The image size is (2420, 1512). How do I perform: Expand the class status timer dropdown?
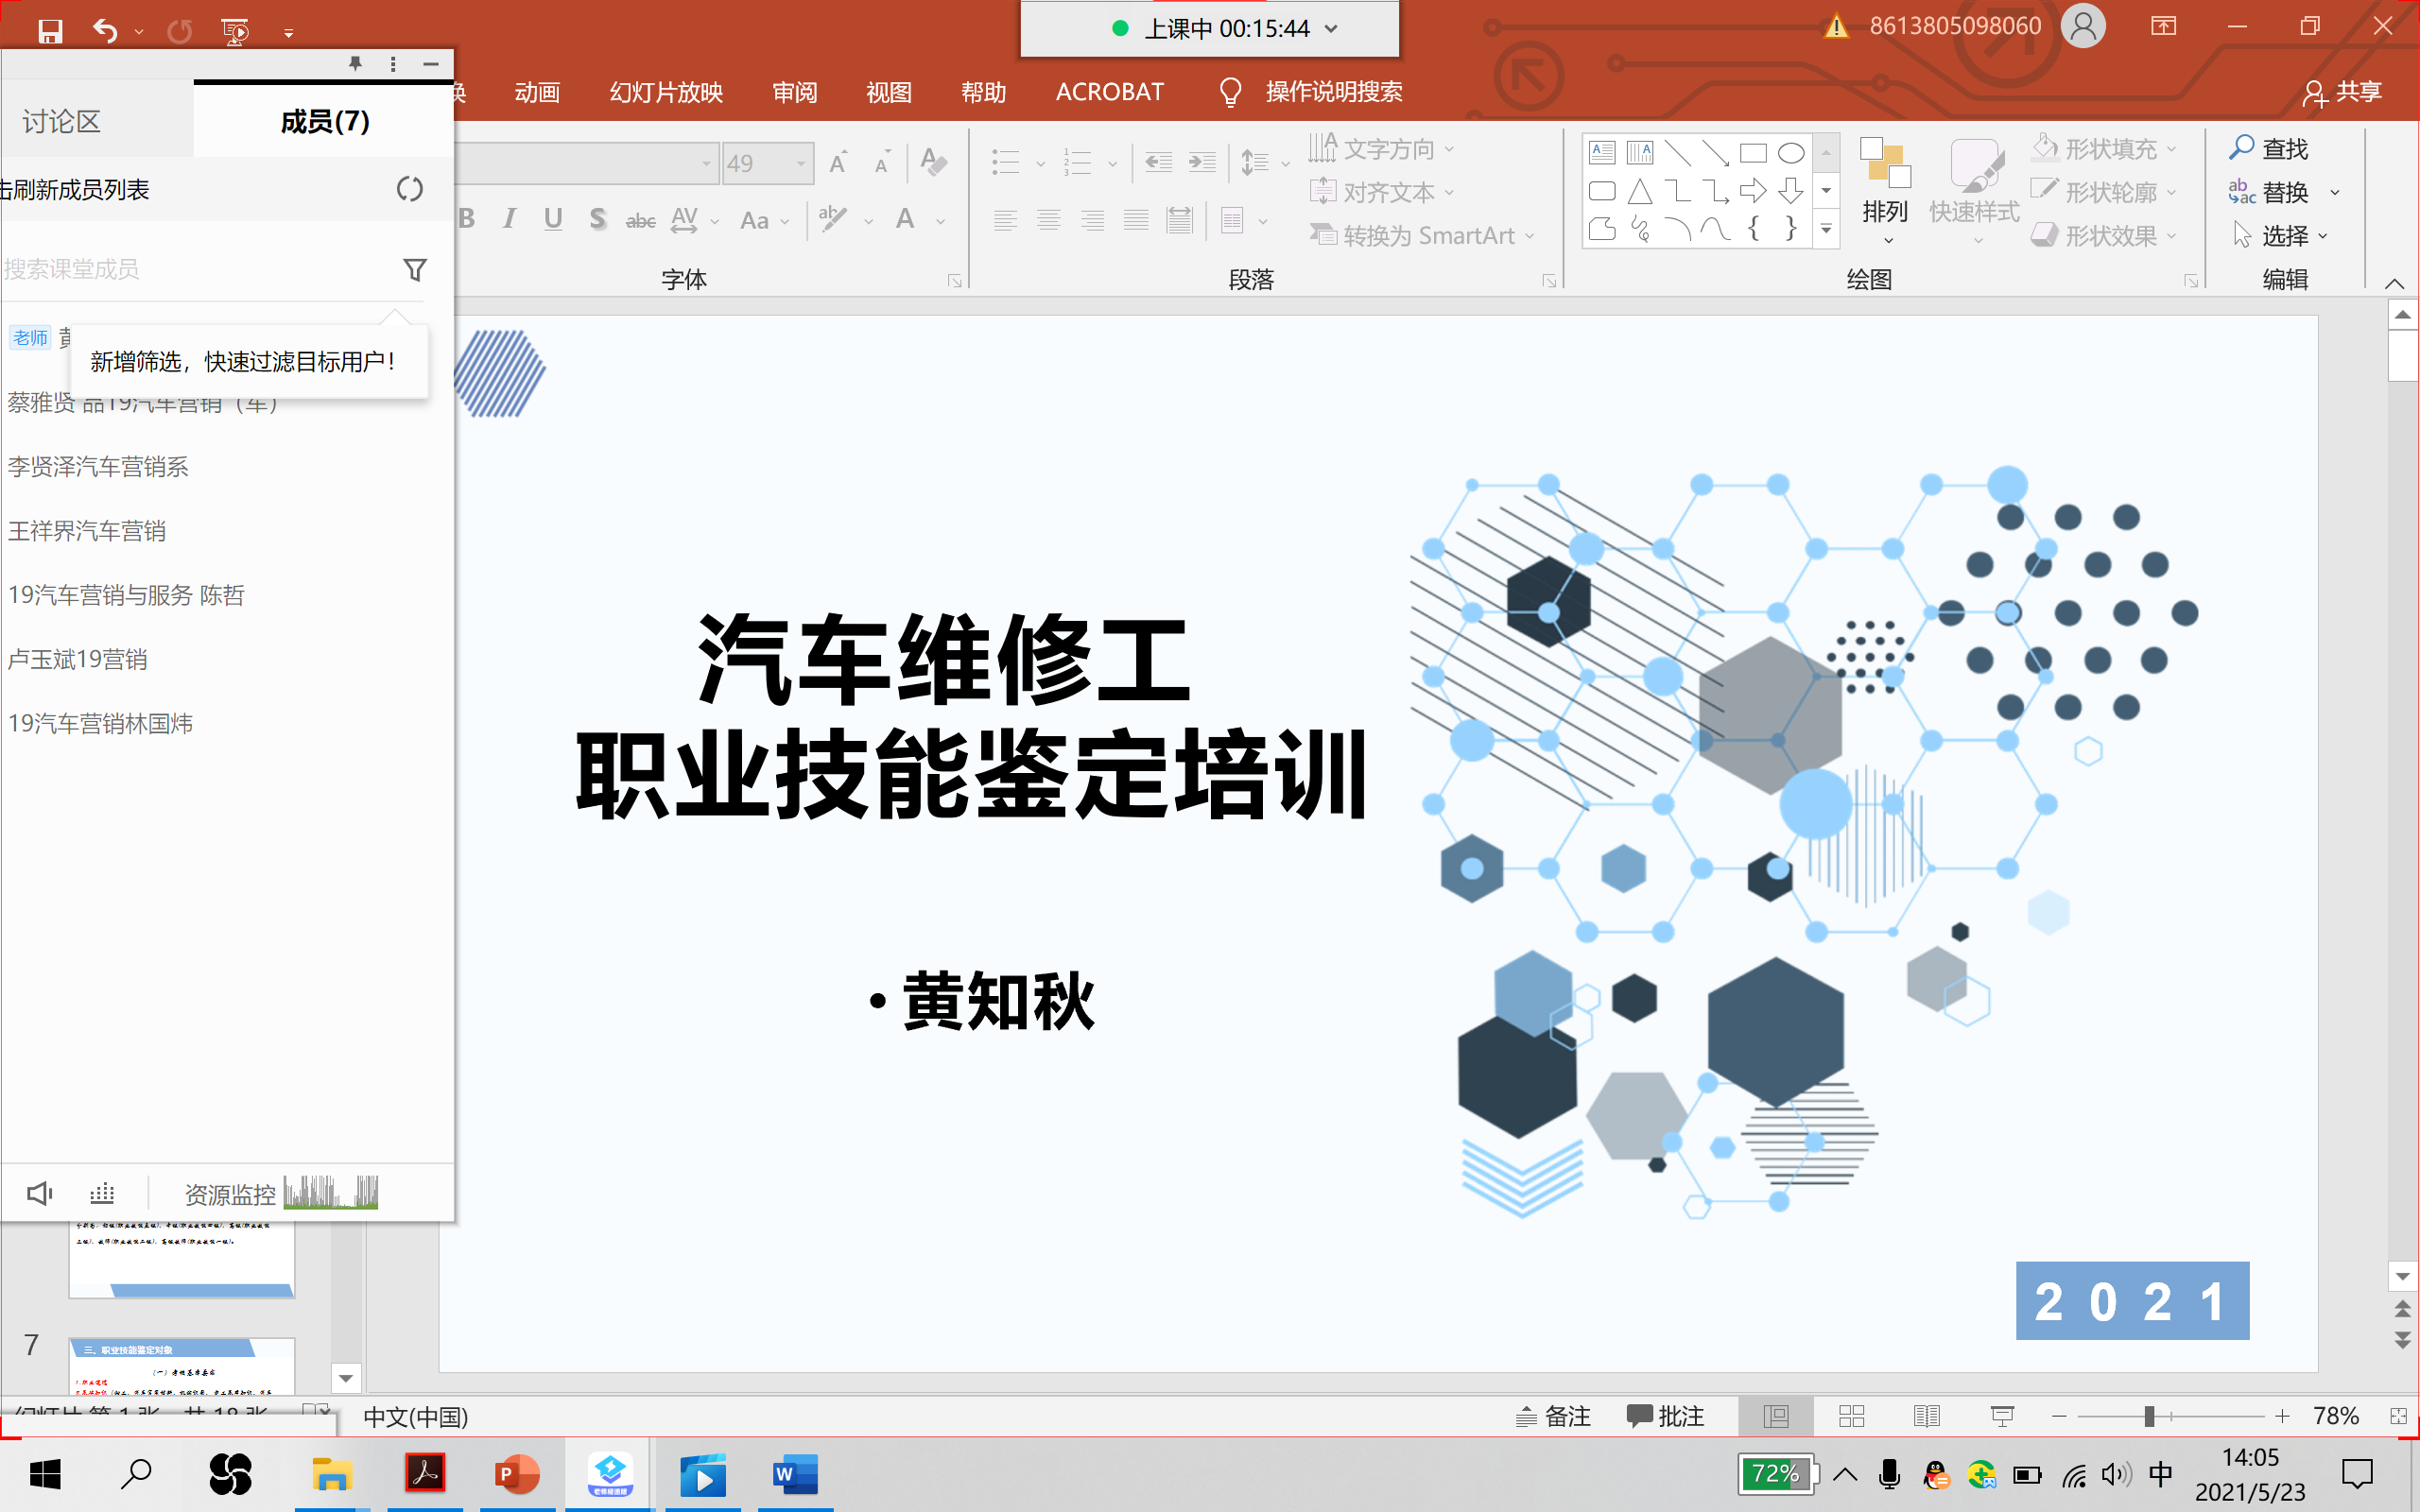[x=1332, y=29]
